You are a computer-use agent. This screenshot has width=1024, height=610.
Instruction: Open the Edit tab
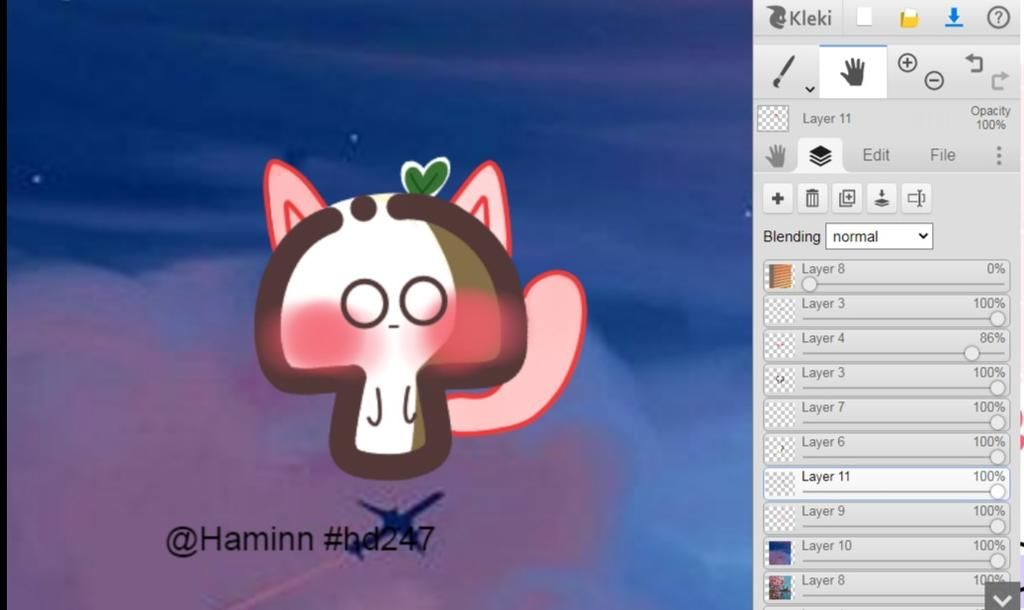[x=876, y=155]
